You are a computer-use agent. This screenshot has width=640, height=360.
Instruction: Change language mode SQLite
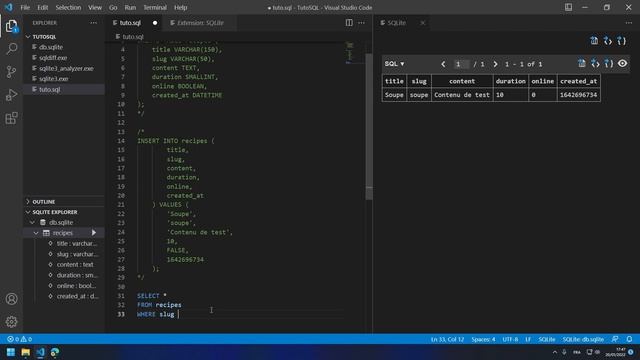pyautogui.click(x=547, y=339)
